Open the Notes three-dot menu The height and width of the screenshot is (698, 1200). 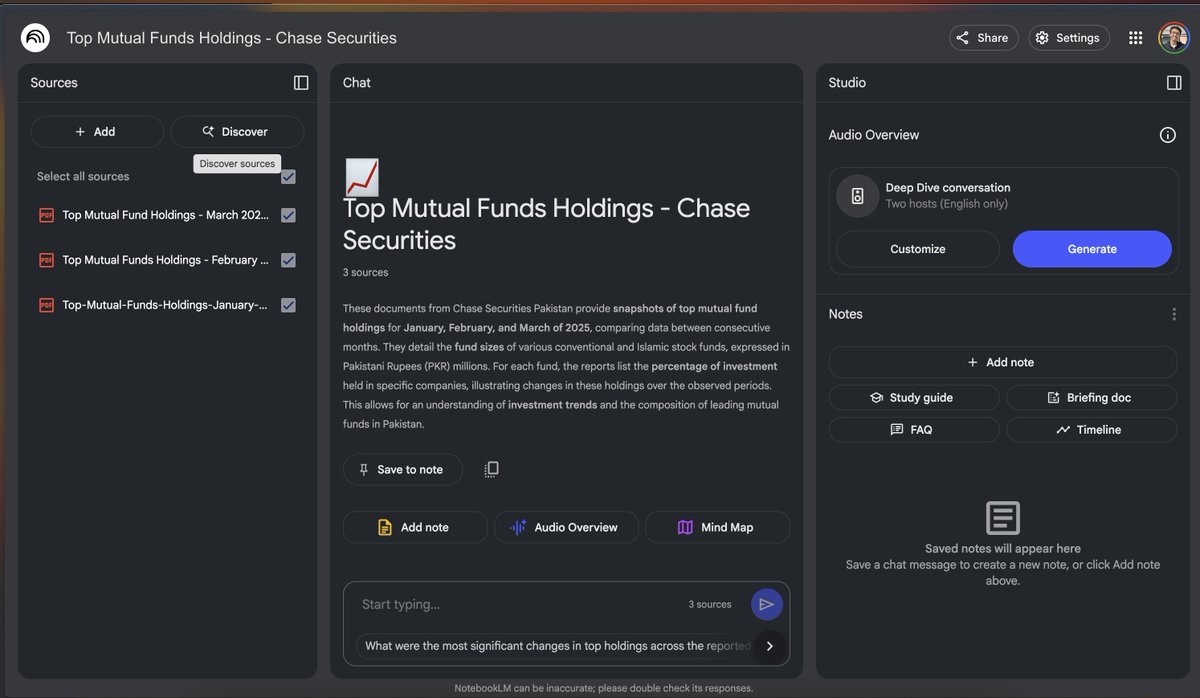tap(1174, 314)
